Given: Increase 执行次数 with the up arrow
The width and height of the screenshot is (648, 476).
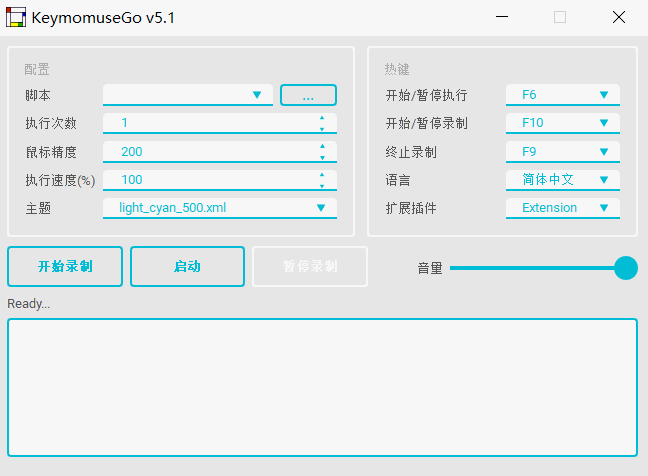Looking at the screenshot, I should click(x=322, y=118).
